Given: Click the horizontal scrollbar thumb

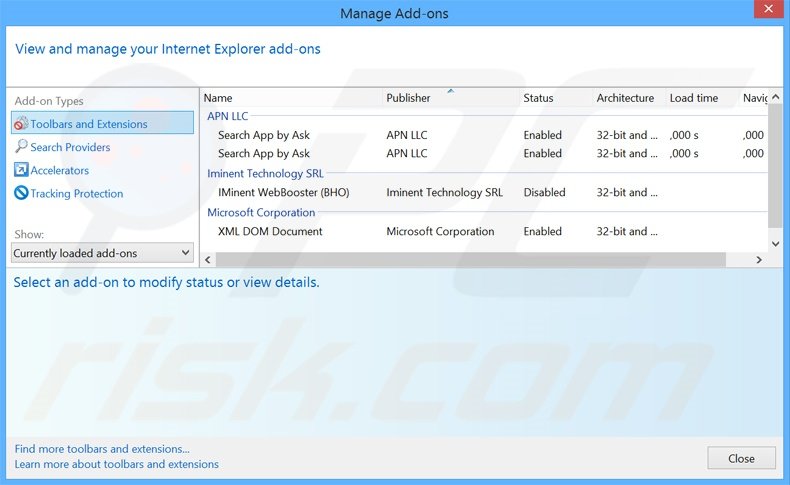Looking at the screenshot, I should 471,260.
